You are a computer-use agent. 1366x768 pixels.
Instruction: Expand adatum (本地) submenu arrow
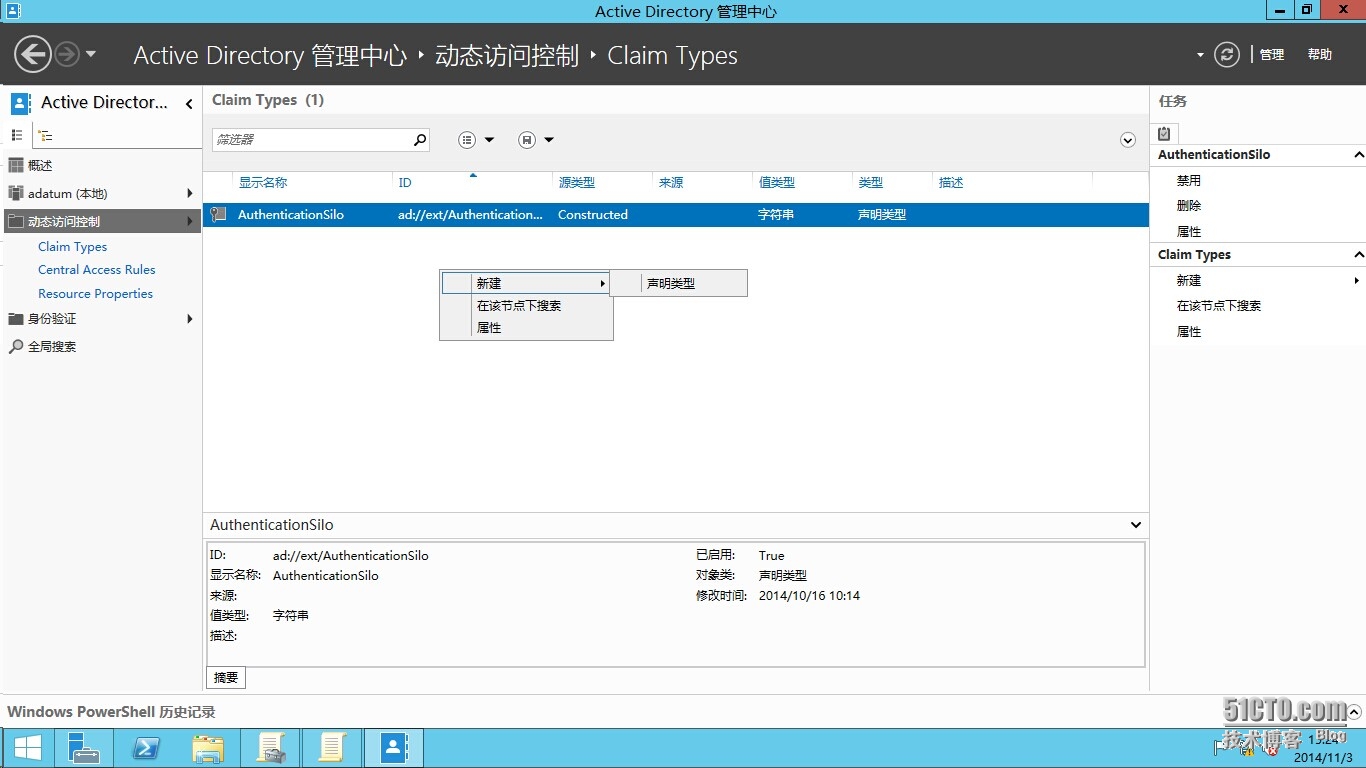pyautogui.click(x=189, y=194)
